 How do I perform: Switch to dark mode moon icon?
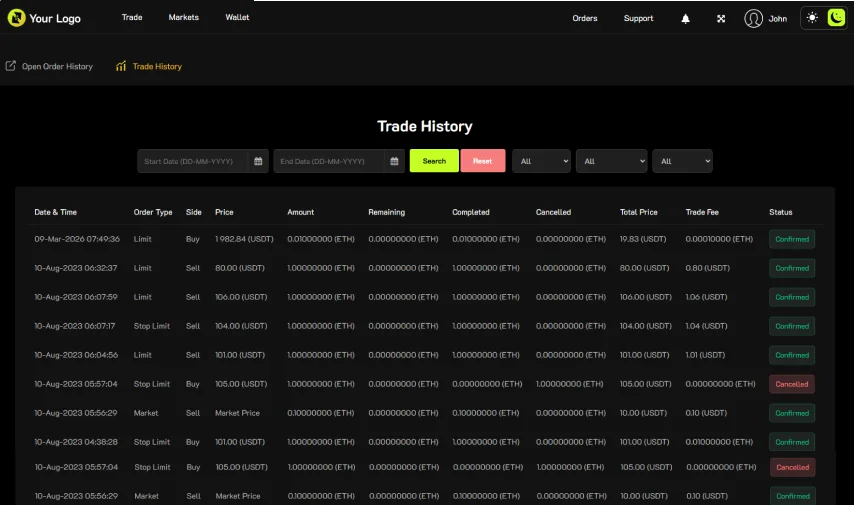836,18
